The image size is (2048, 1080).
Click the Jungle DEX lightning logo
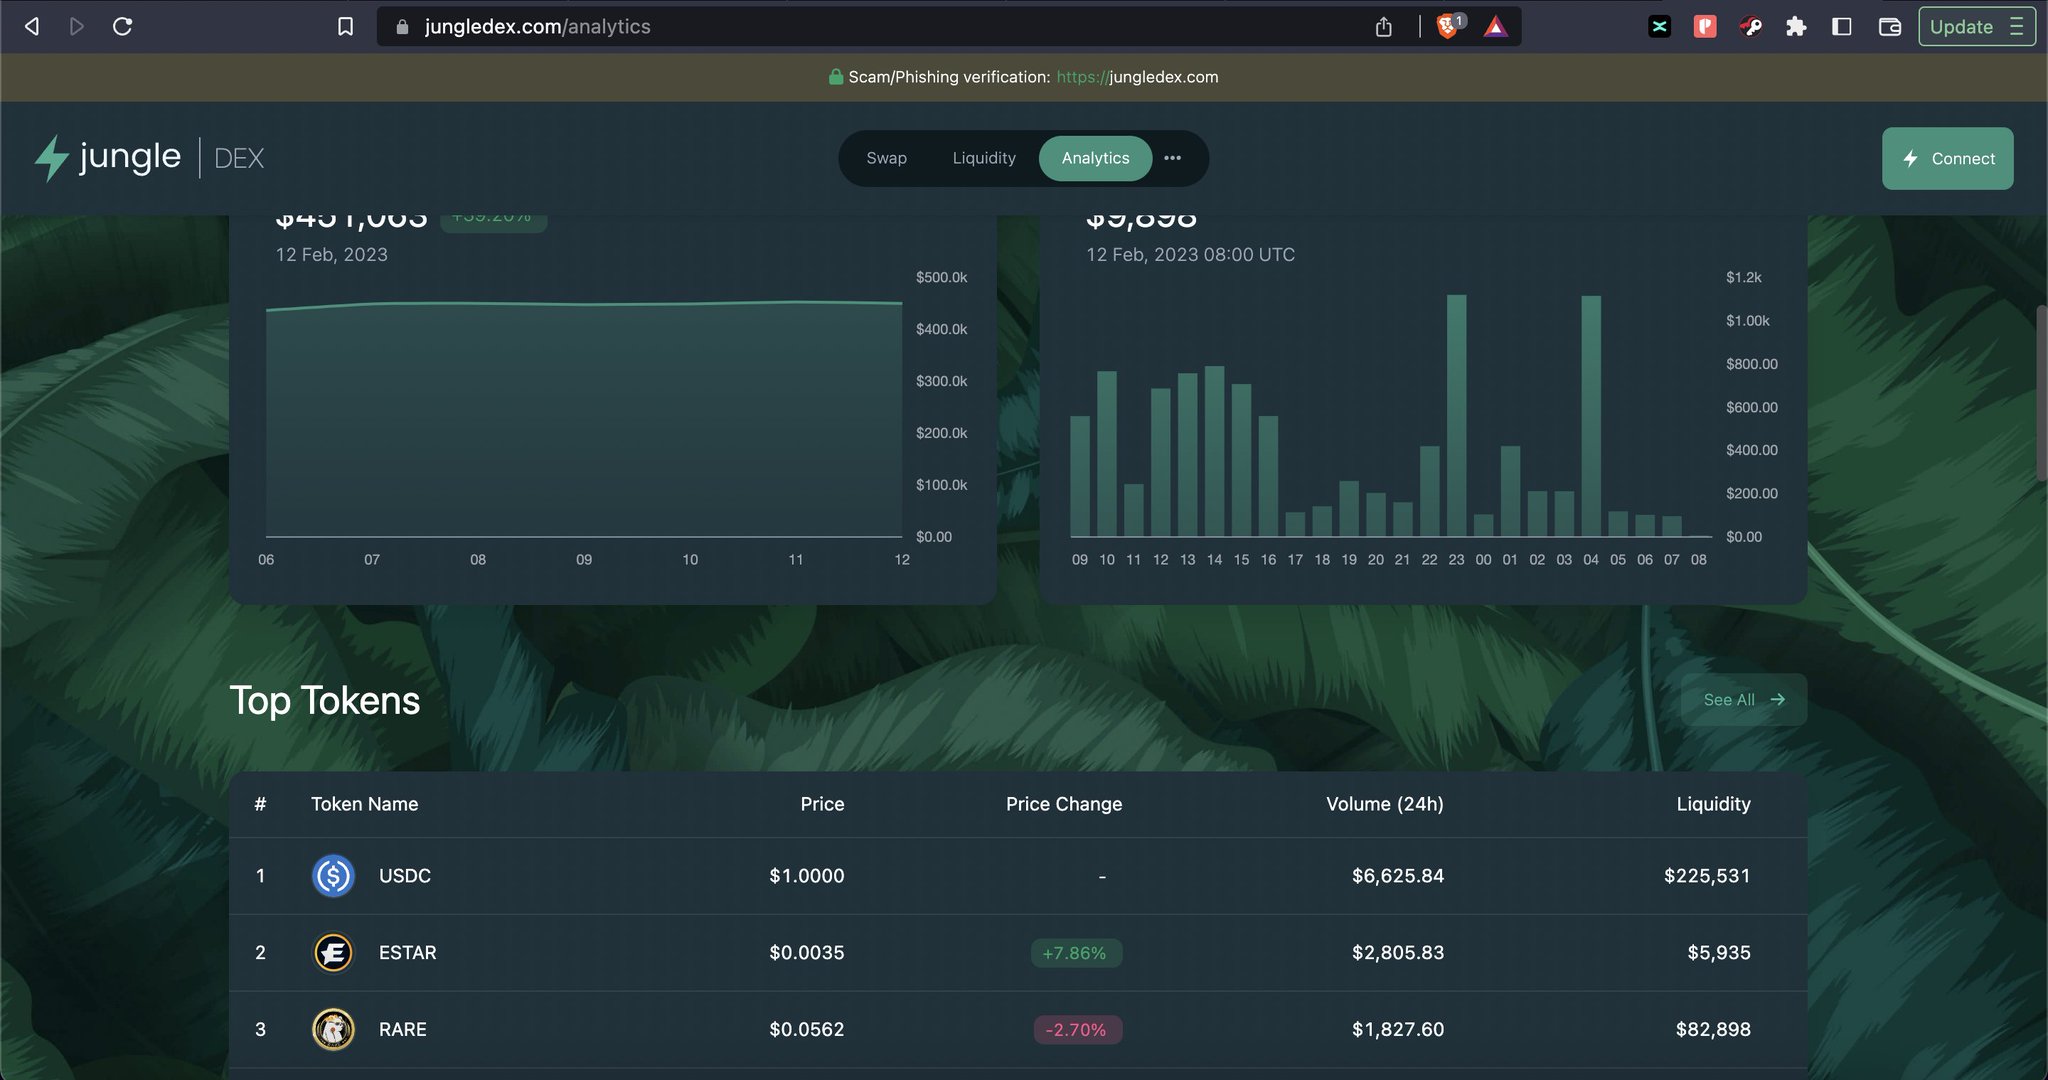[51, 157]
